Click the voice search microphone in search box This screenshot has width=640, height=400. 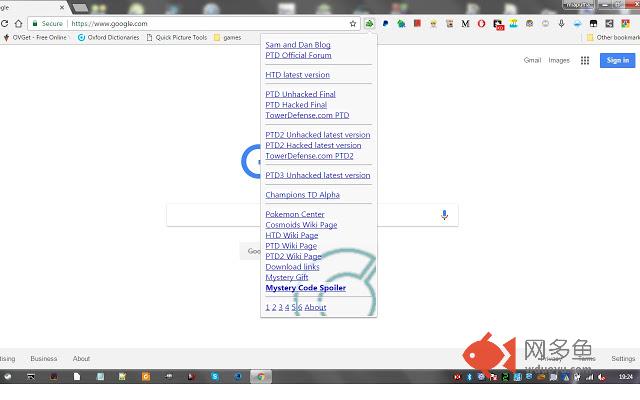coord(444,215)
